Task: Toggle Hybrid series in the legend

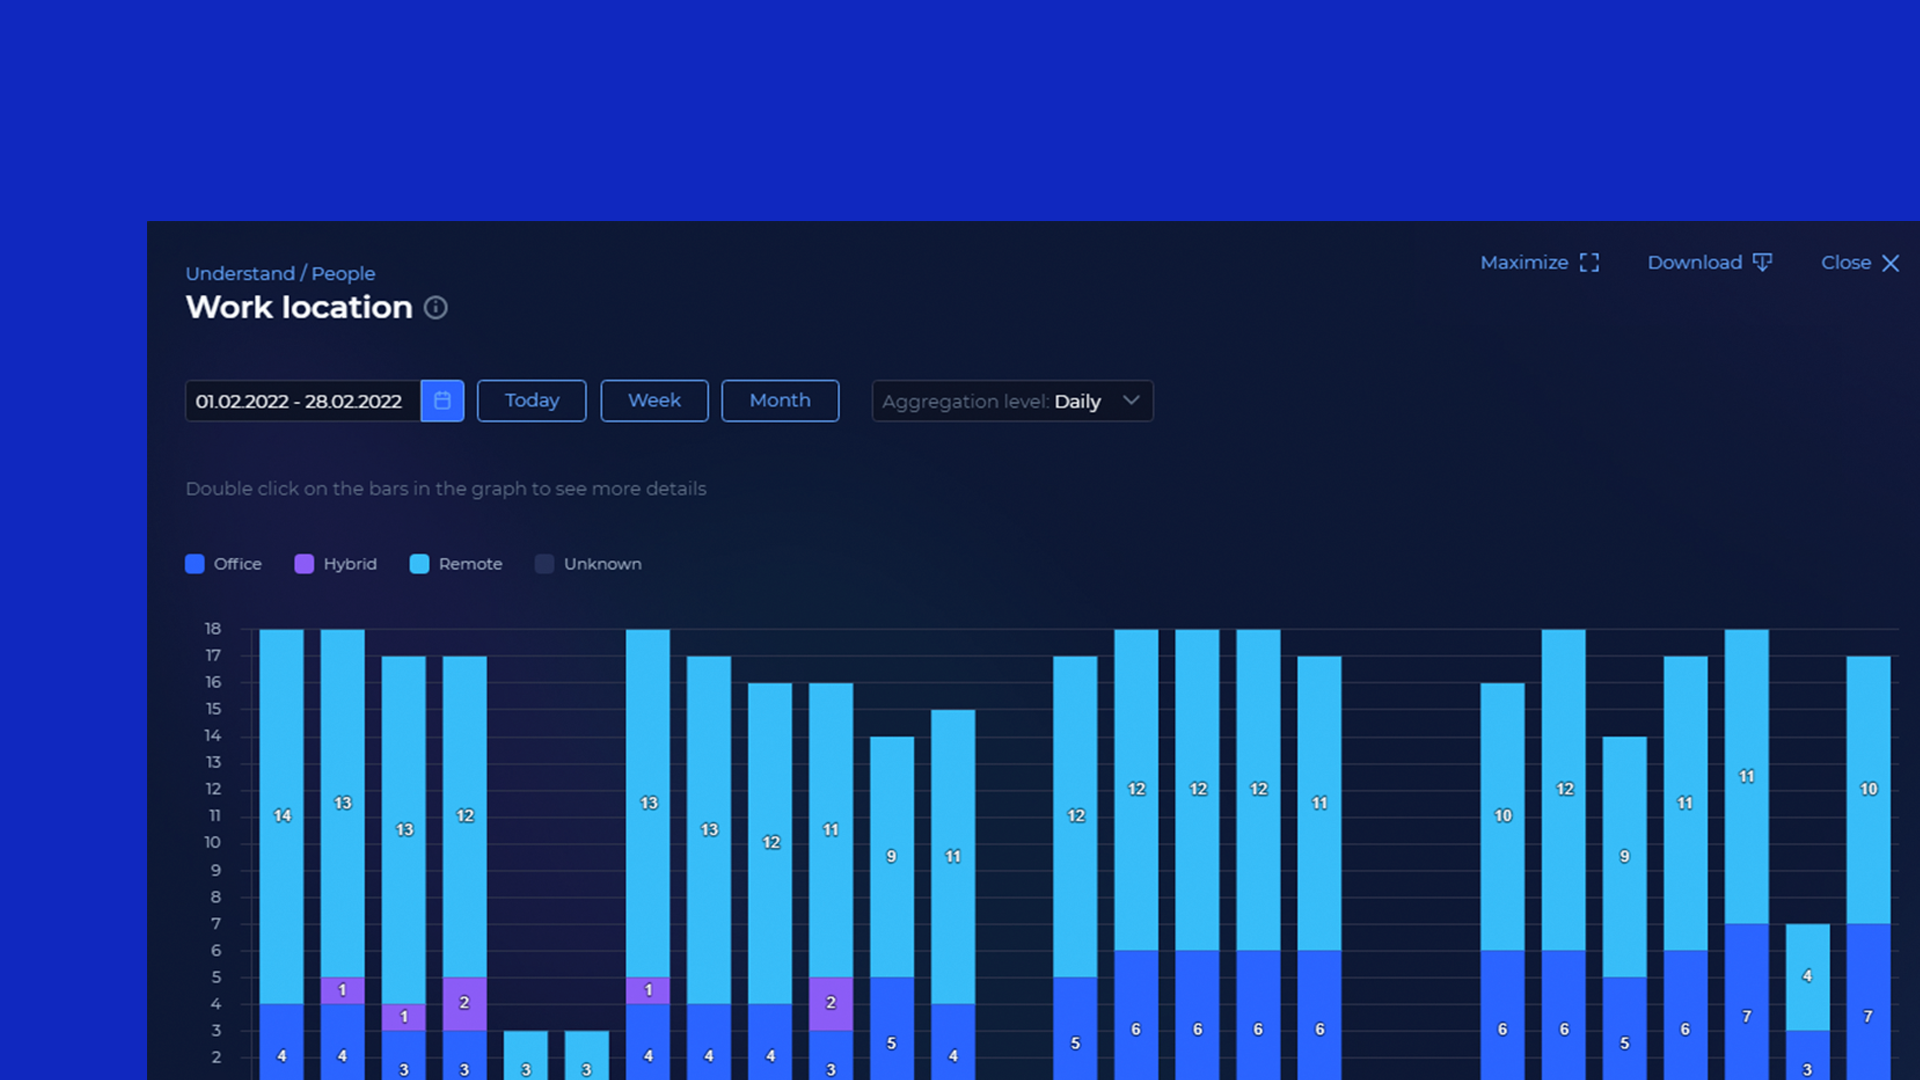Action: (336, 564)
